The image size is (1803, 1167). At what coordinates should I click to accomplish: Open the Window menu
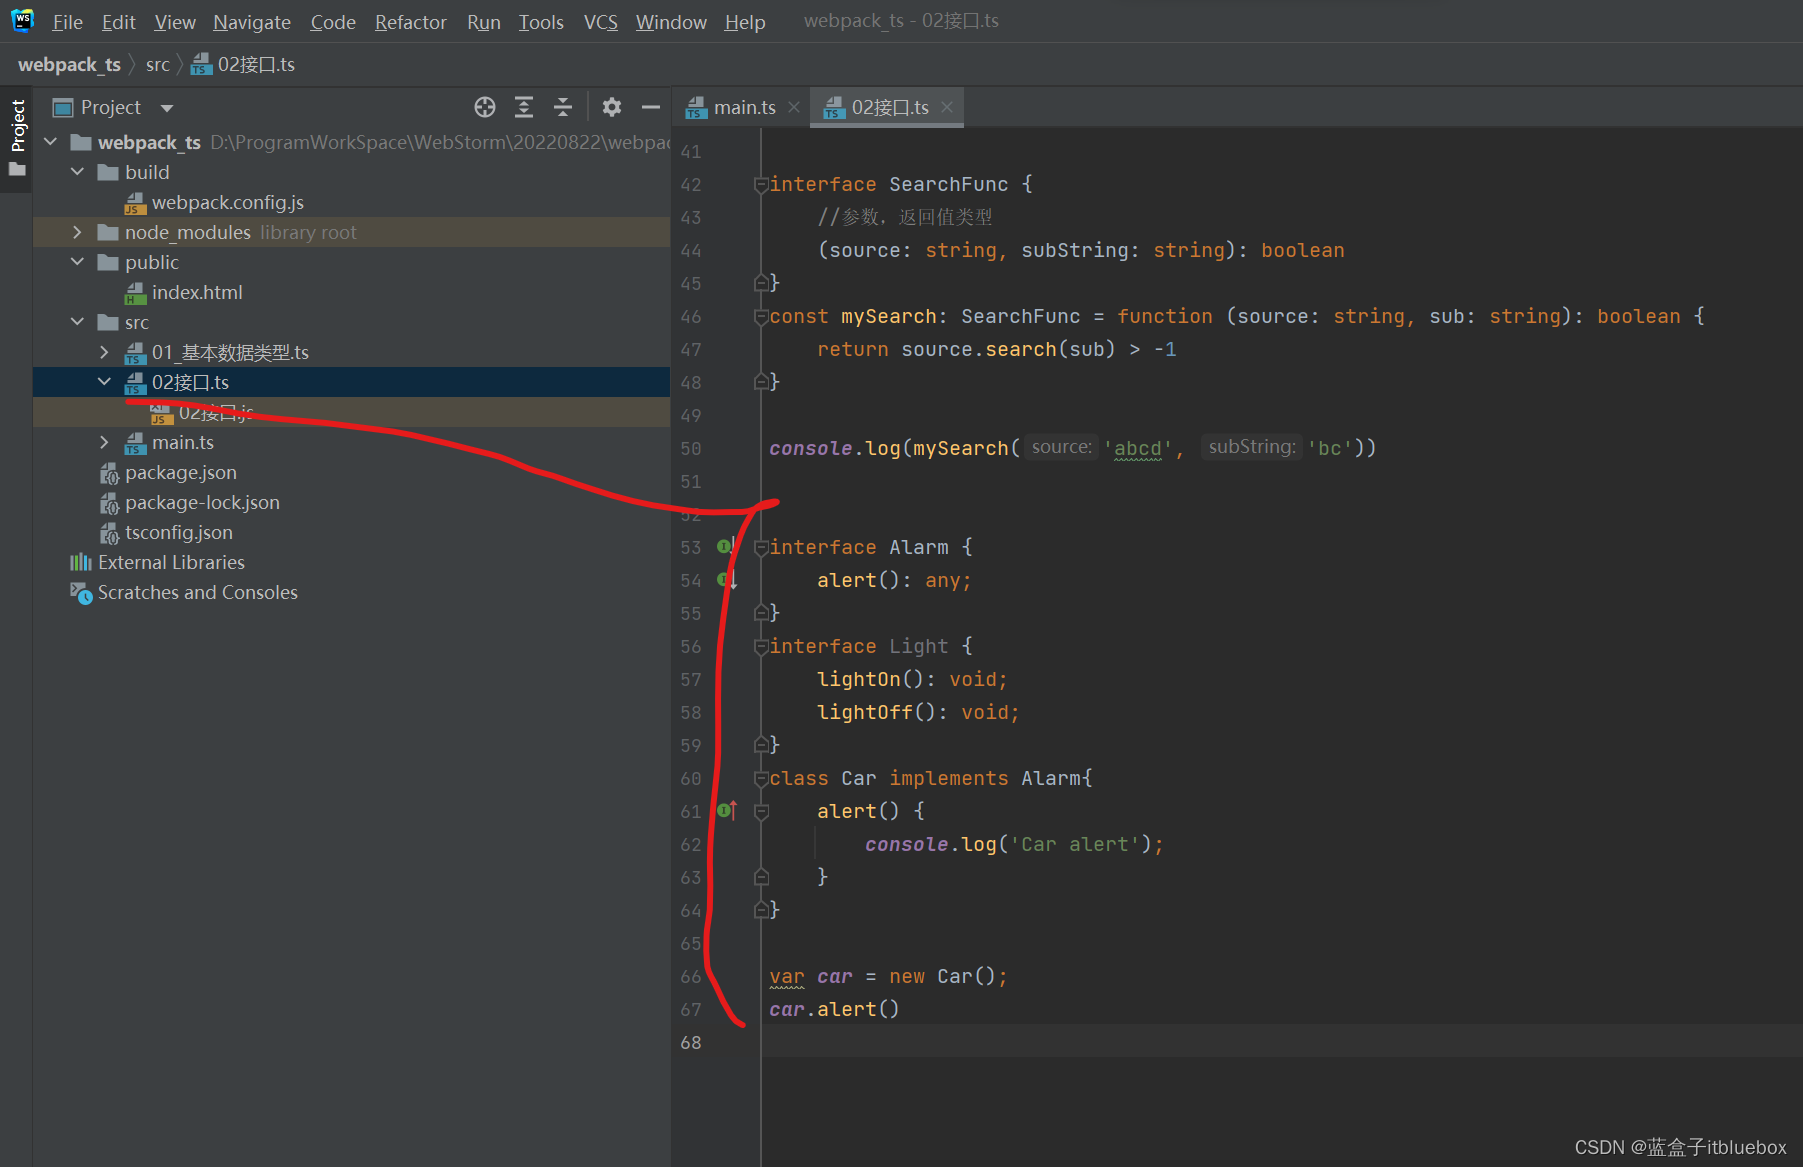coord(671,21)
